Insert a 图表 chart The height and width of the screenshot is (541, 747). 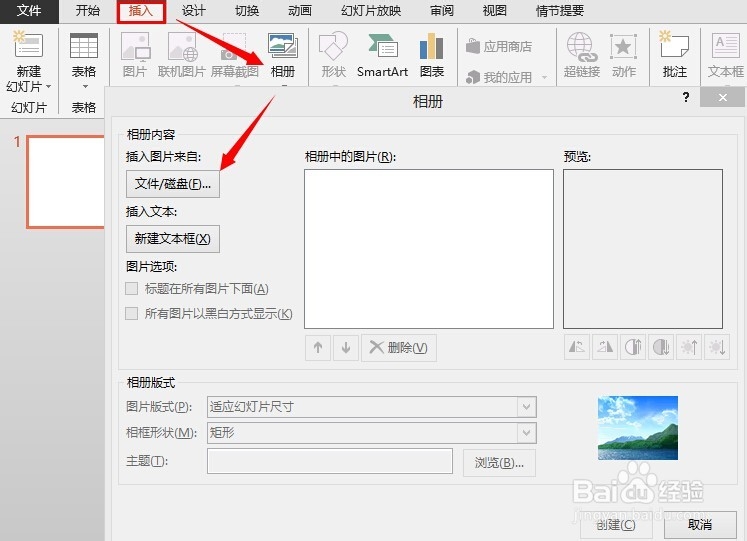tap(432, 55)
